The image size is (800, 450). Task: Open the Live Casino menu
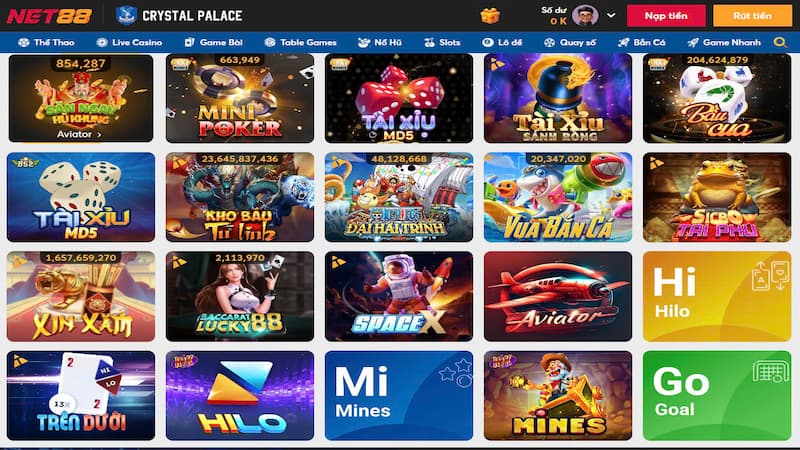coord(130,42)
